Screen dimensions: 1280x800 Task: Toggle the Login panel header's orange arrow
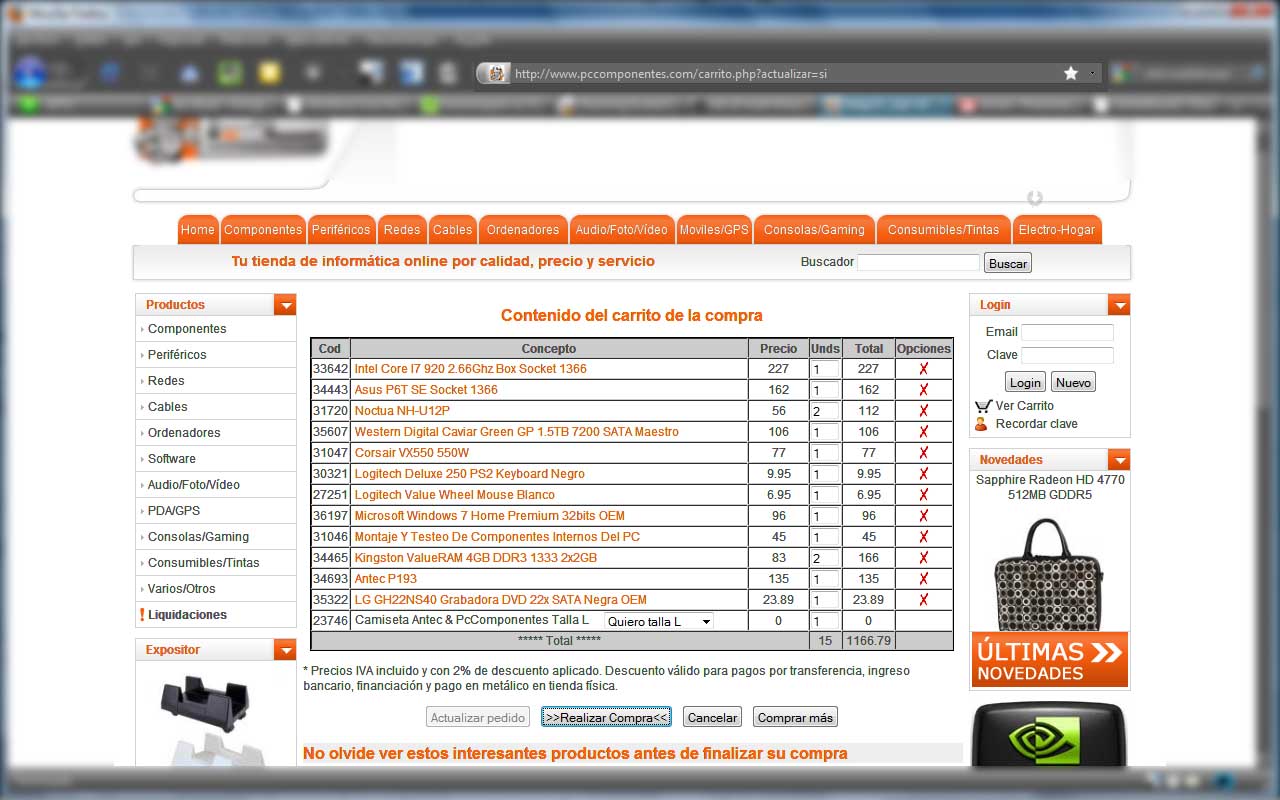point(1119,305)
